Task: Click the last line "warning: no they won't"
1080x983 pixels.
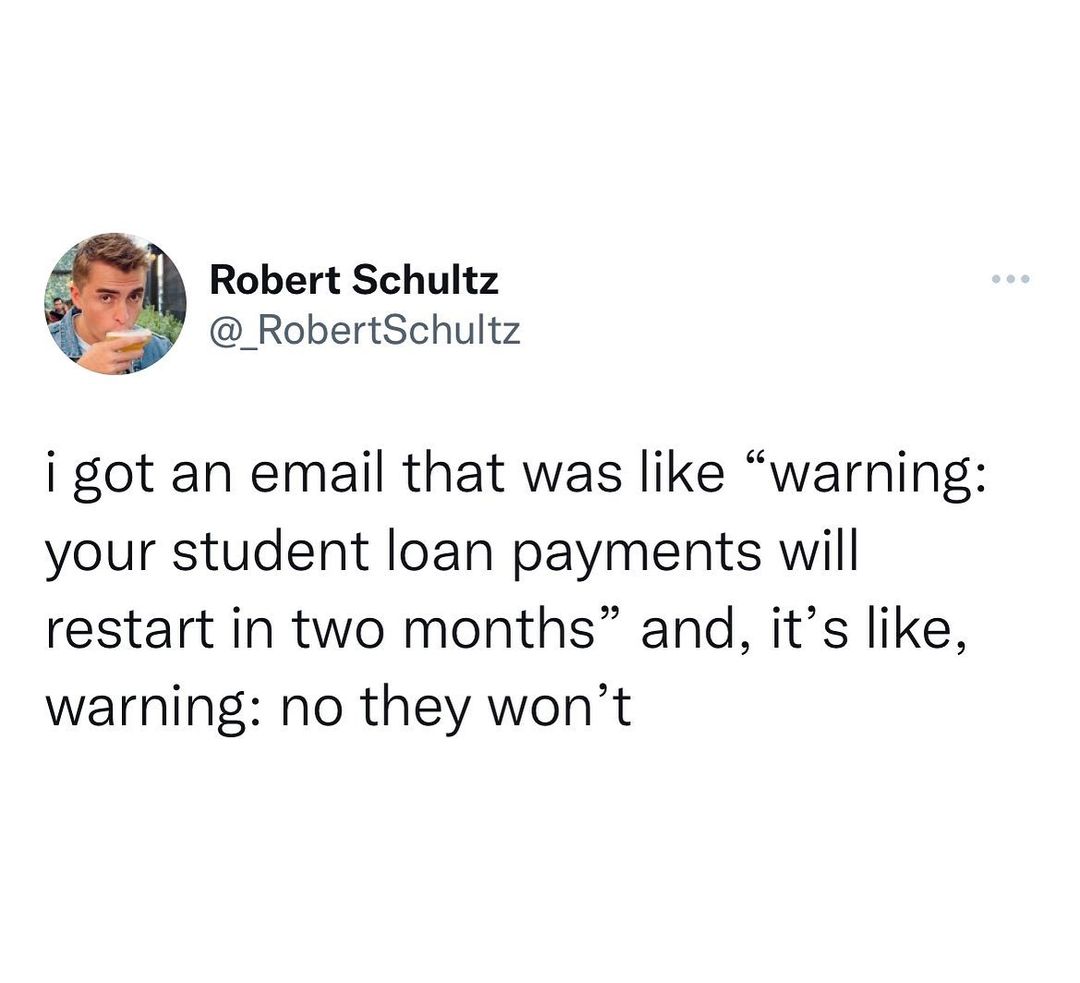Action: (338, 709)
